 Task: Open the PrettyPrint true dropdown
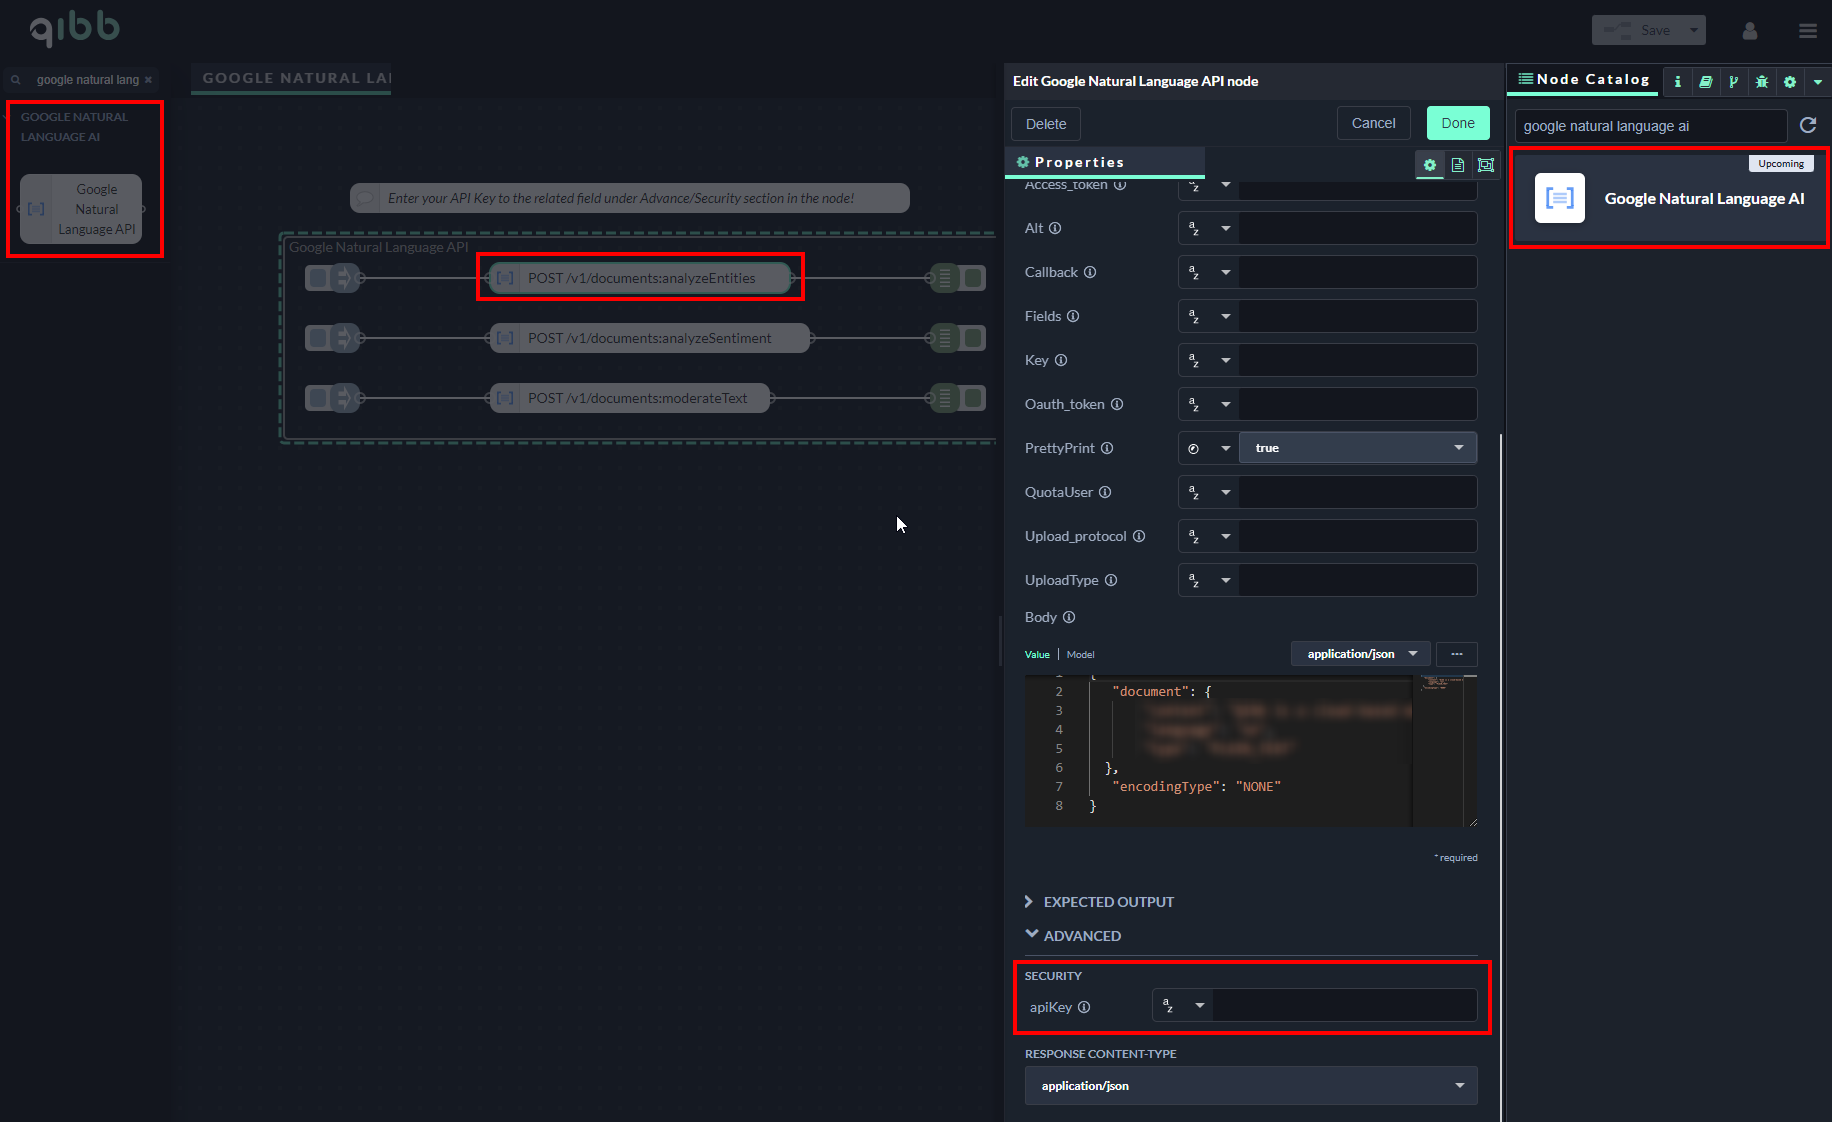coord(1357,448)
